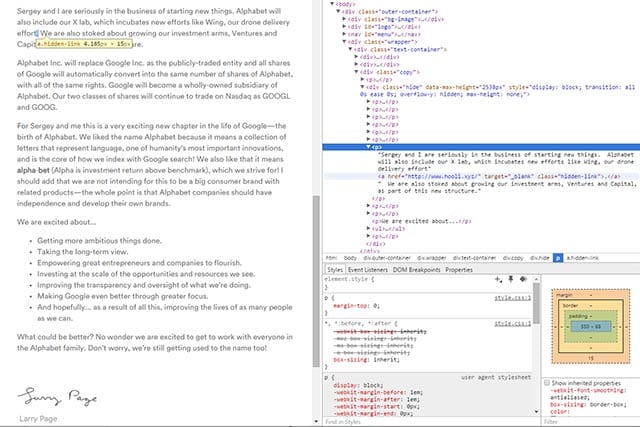
Task: Click the Styles pane scroll-up arrow
Action: click(x=536, y=279)
